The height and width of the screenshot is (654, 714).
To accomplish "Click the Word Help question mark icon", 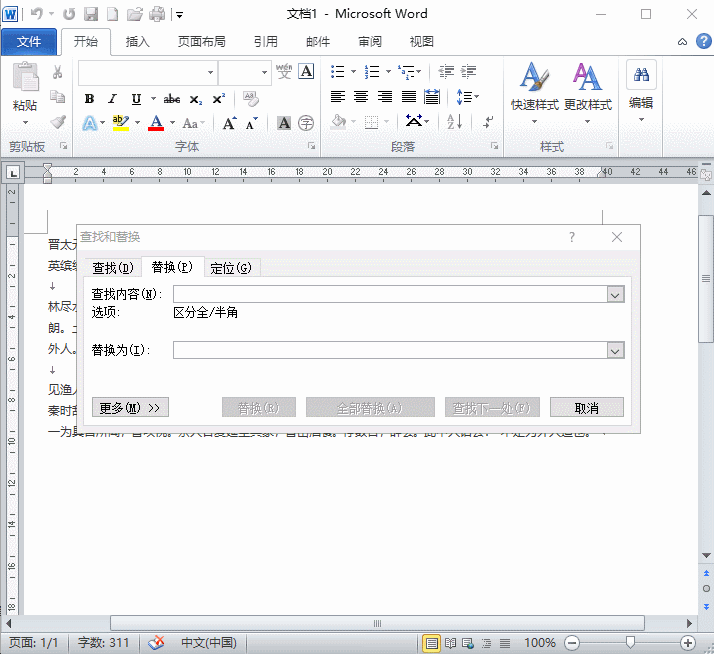I will click(704, 41).
